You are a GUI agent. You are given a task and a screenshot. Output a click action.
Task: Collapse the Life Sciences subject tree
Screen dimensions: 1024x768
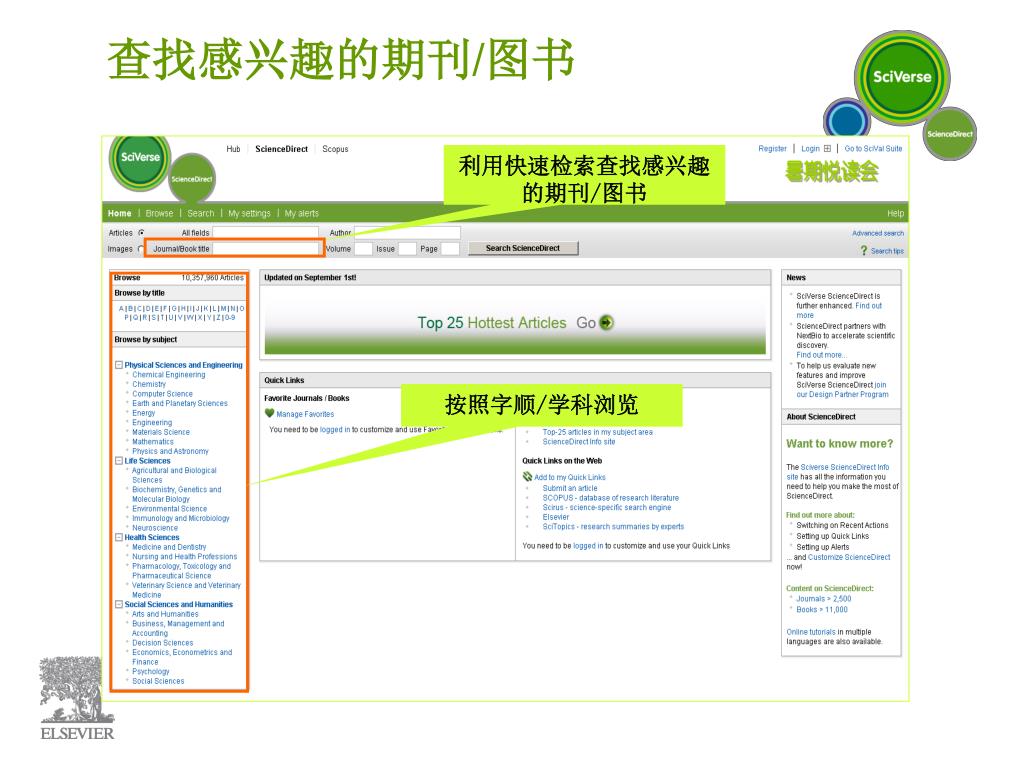click(119, 461)
